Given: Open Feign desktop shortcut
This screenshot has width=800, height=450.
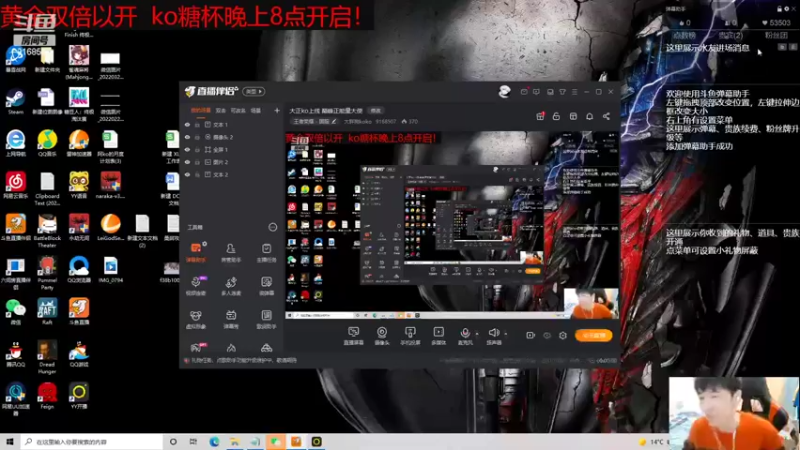Looking at the screenshot, I should (x=47, y=396).
